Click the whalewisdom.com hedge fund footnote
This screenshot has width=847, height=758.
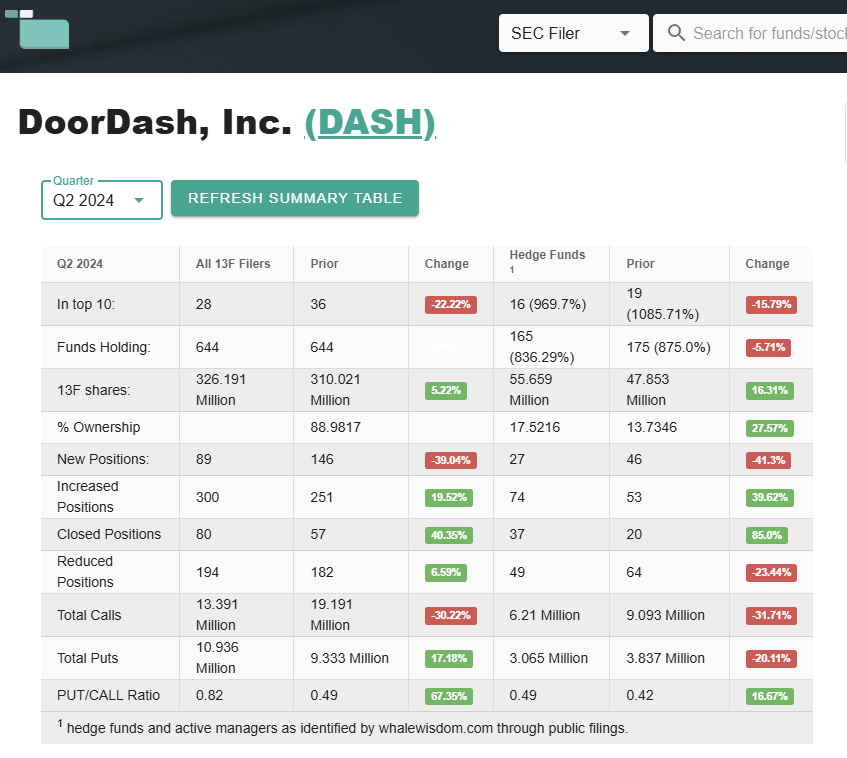point(342,727)
